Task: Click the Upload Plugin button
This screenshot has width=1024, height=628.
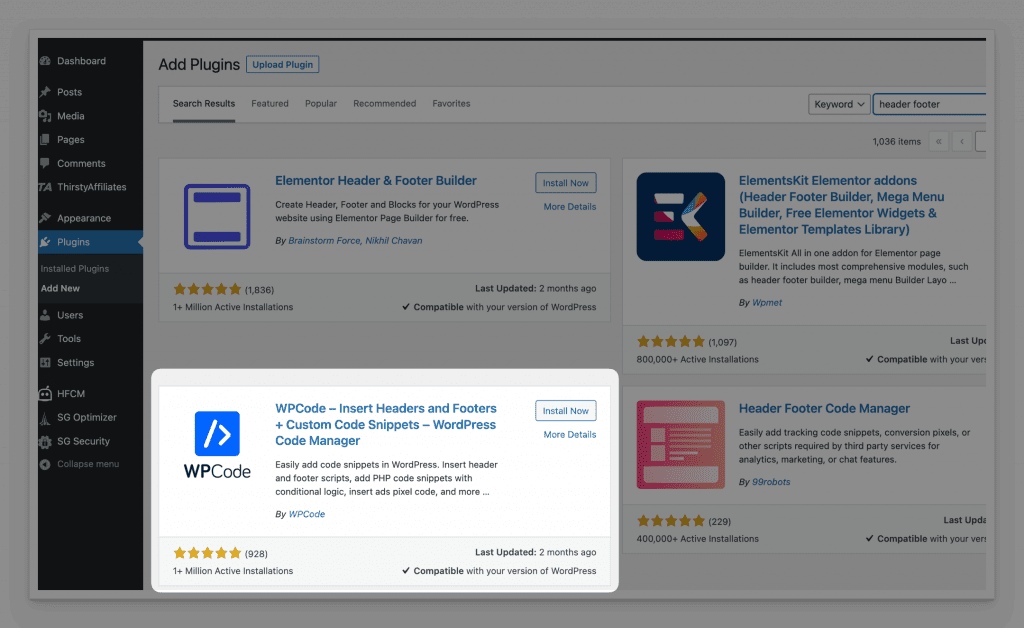Action: [x=283, y=65]
